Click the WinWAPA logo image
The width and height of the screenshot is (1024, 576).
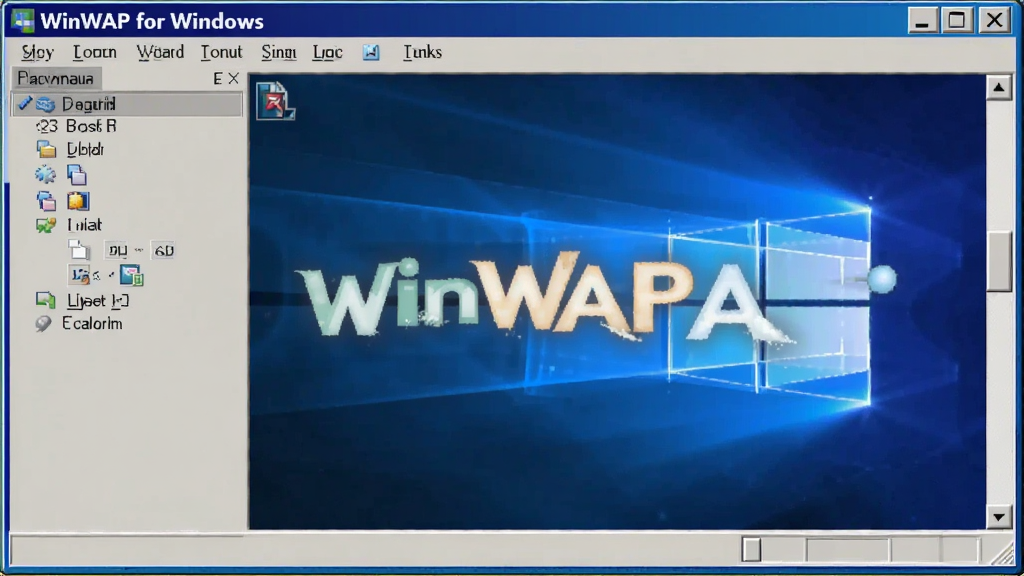[545, 298]
